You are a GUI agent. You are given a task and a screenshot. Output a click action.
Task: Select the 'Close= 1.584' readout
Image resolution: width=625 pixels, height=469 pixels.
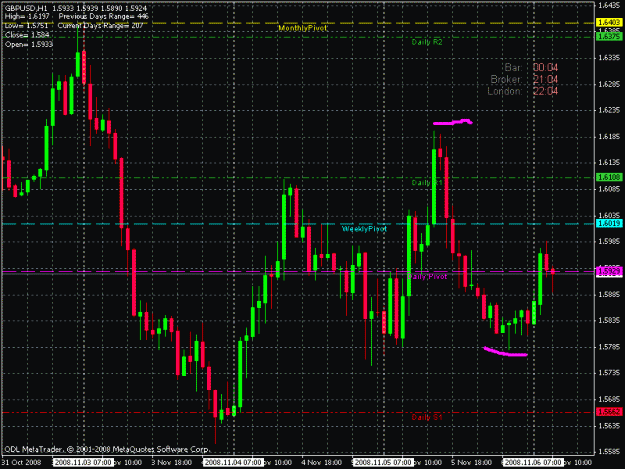27,35
